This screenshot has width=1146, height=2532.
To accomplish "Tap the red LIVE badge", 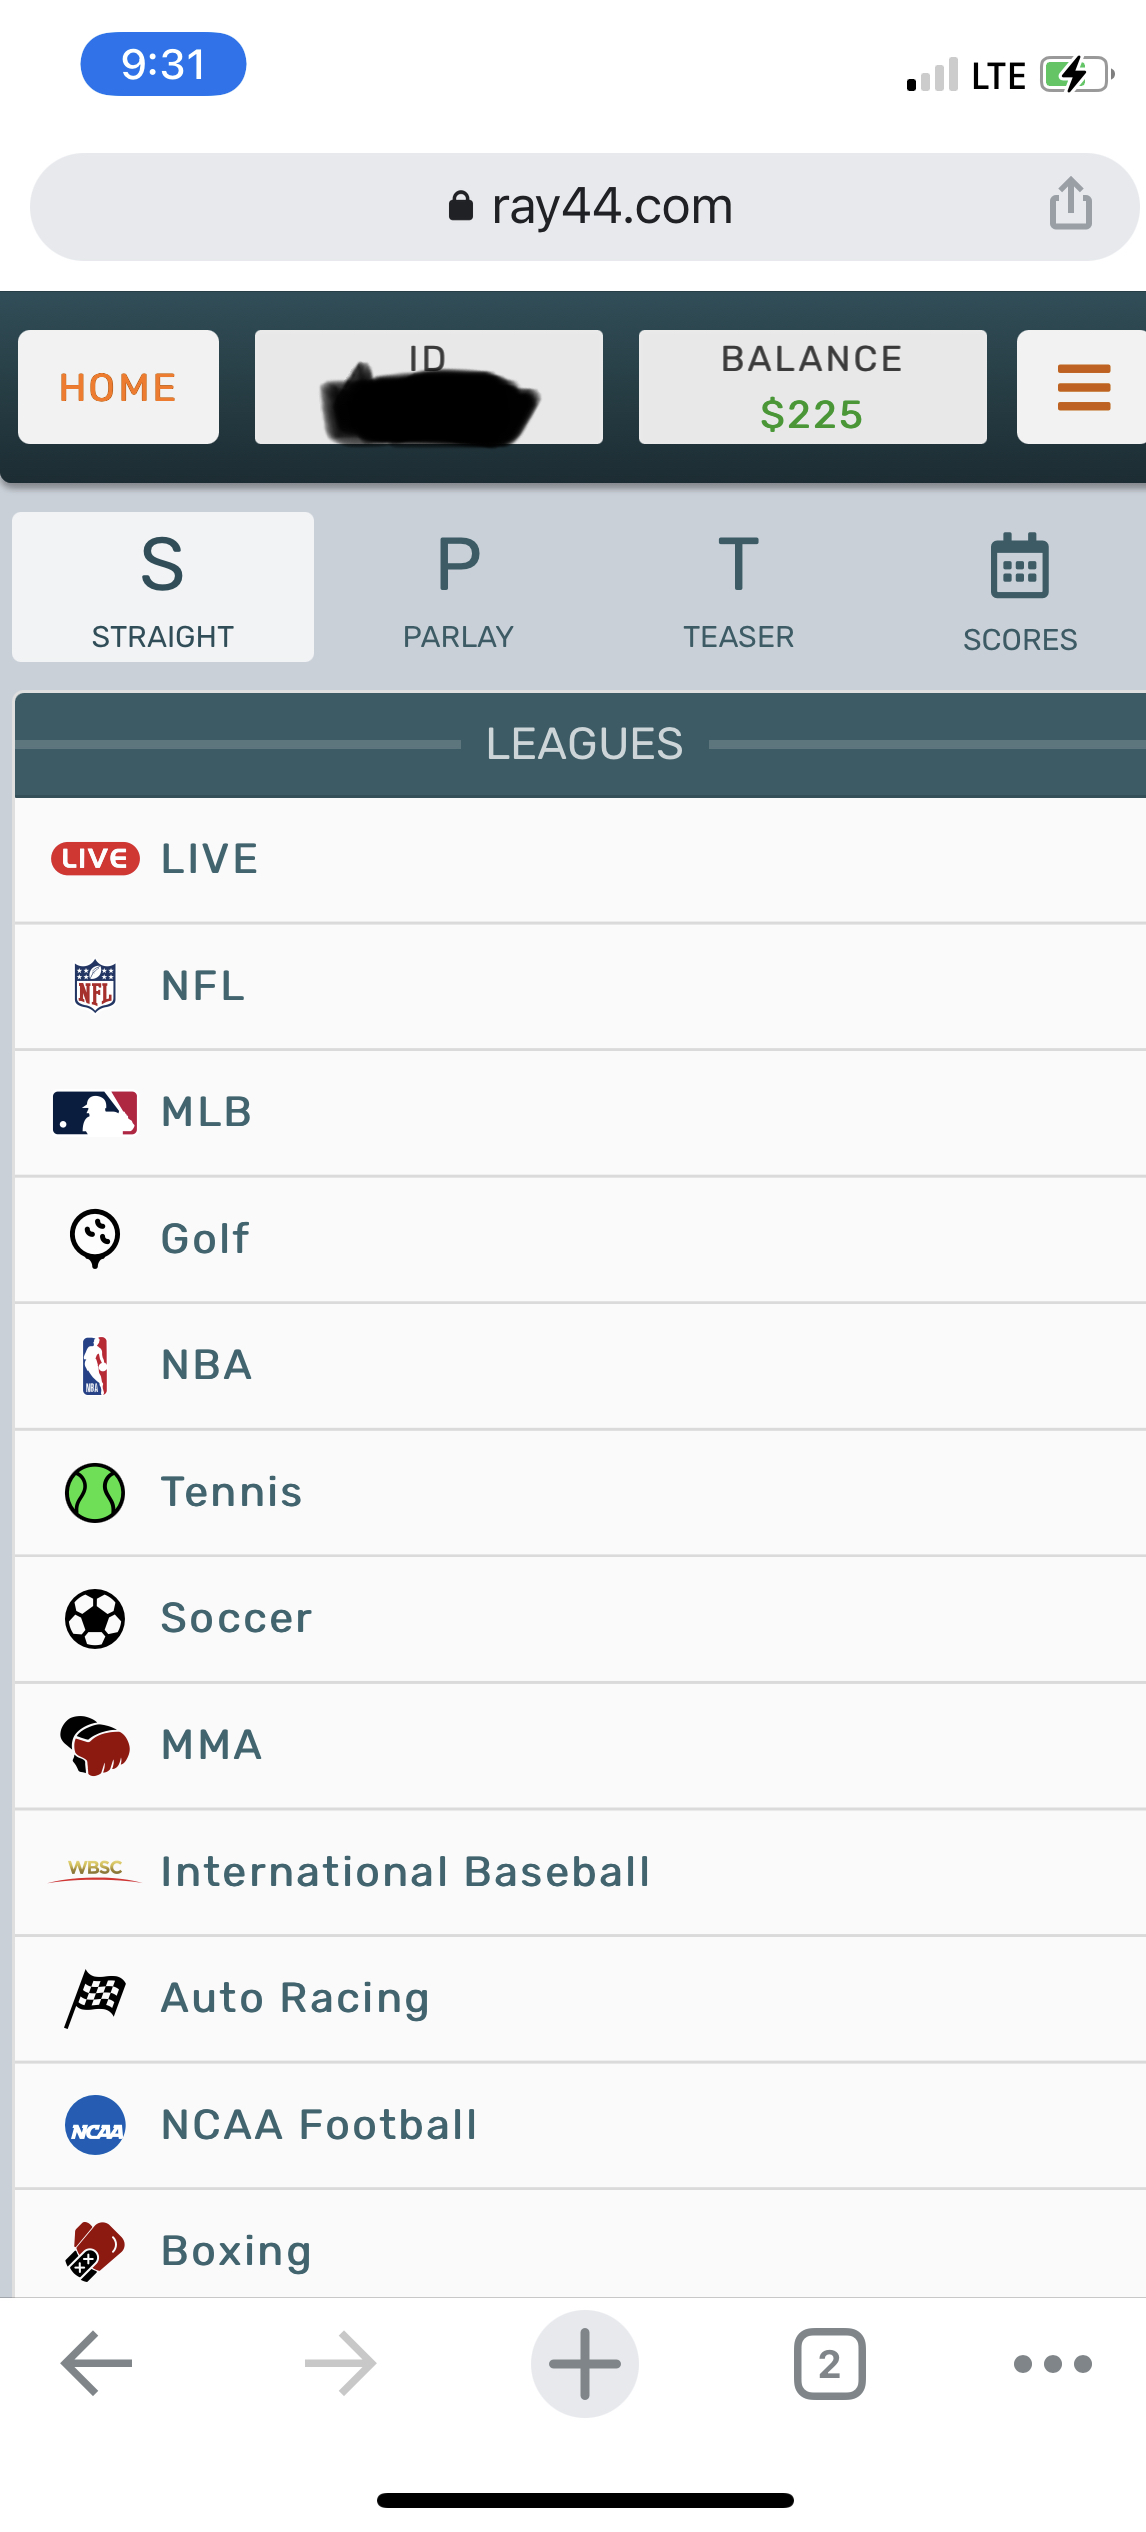I will (x=95, y=859).
